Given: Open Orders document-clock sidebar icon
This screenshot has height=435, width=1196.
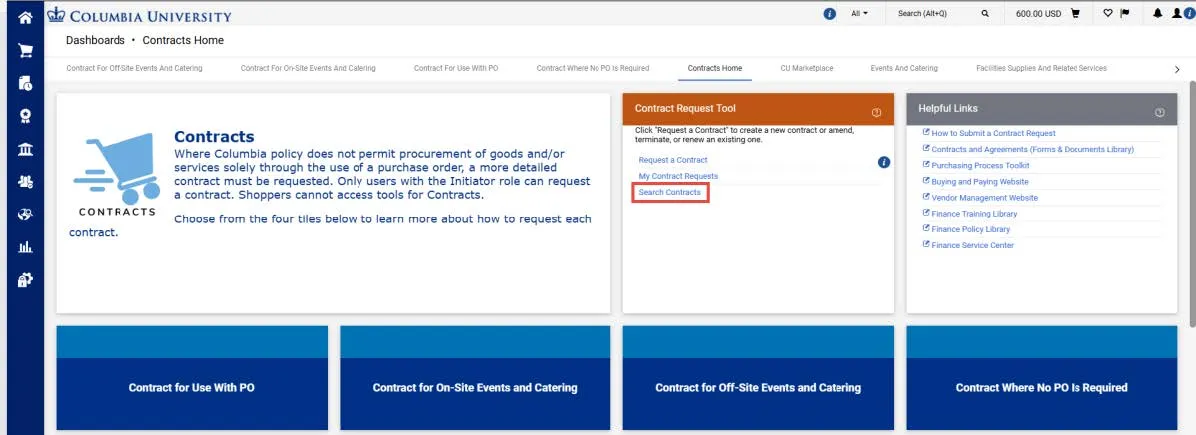Looking at the screenshot, I should tap(25, 83).
